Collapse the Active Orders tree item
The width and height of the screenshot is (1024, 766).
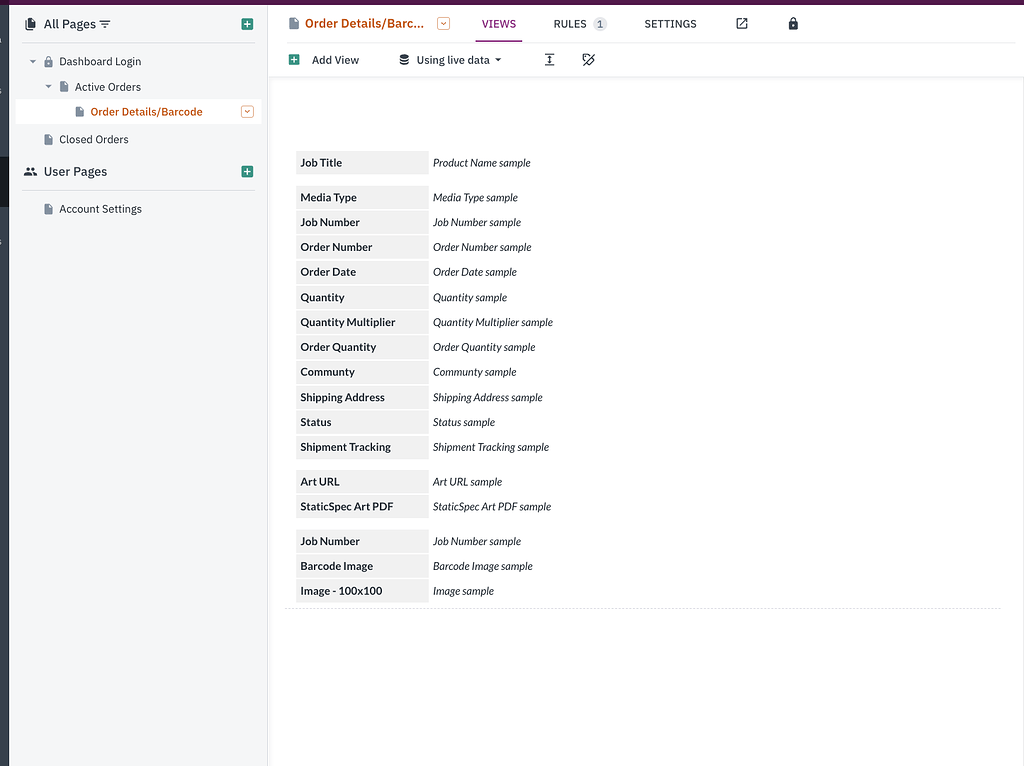coord(47,86)
